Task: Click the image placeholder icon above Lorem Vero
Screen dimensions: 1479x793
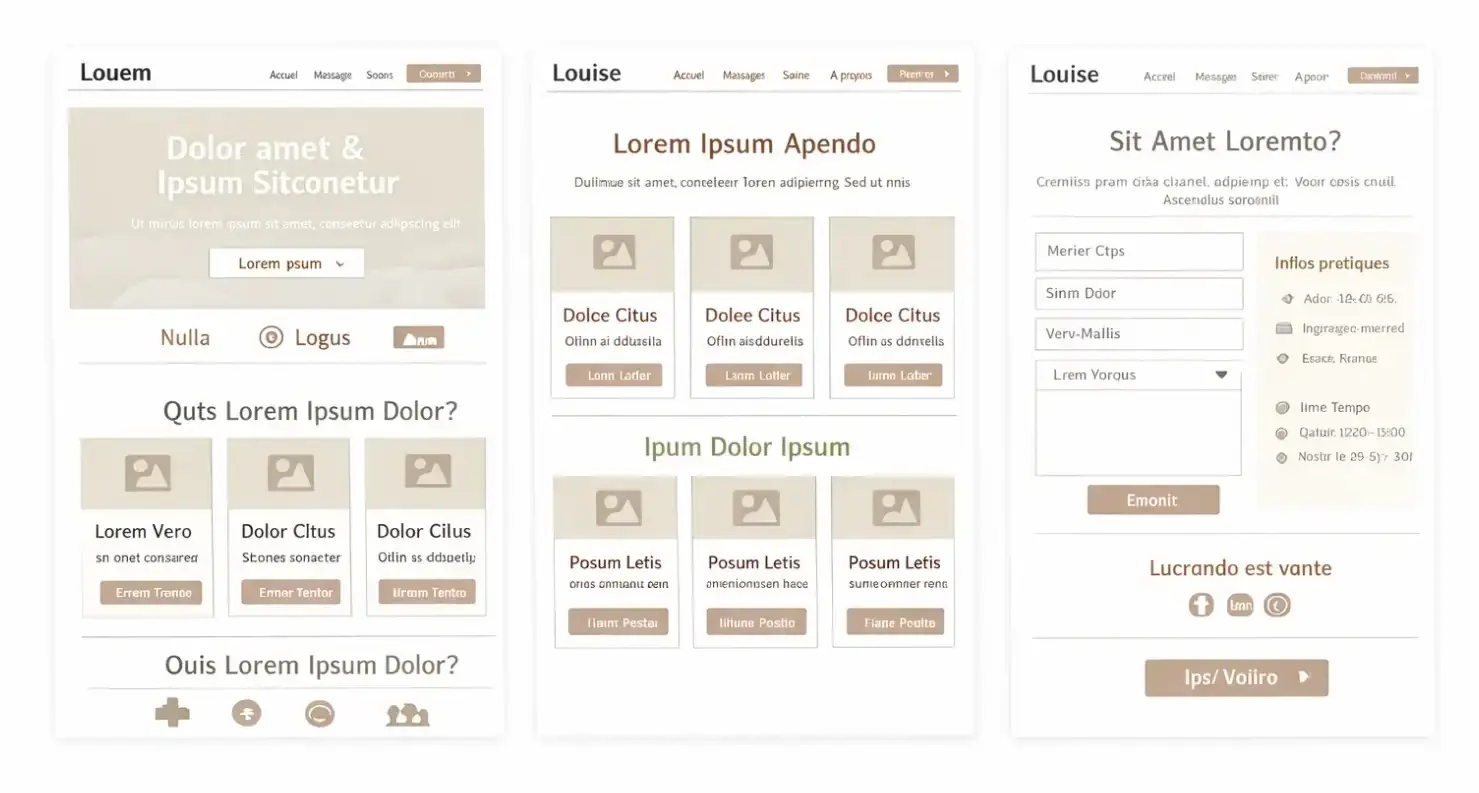Action: click(x=147, y=473)
